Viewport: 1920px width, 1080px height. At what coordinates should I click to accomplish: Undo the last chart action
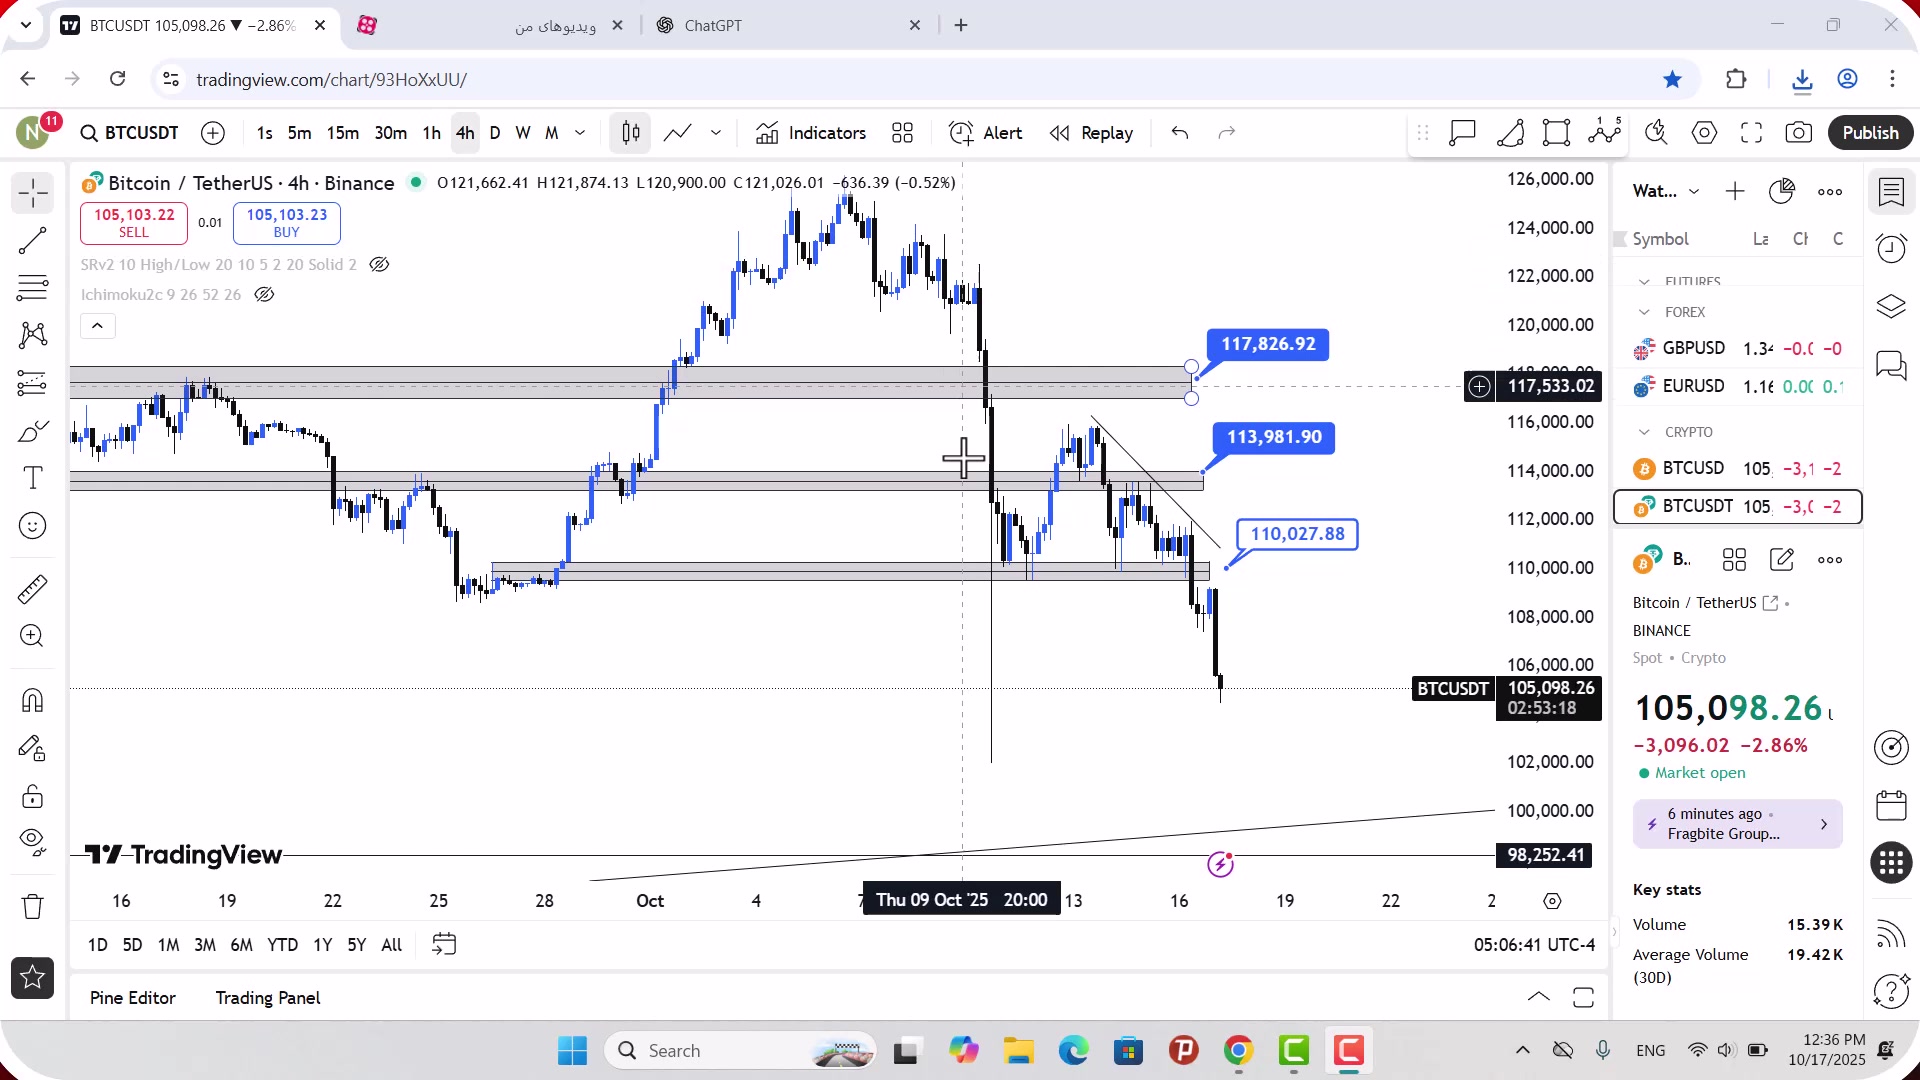pos(1180,133)
